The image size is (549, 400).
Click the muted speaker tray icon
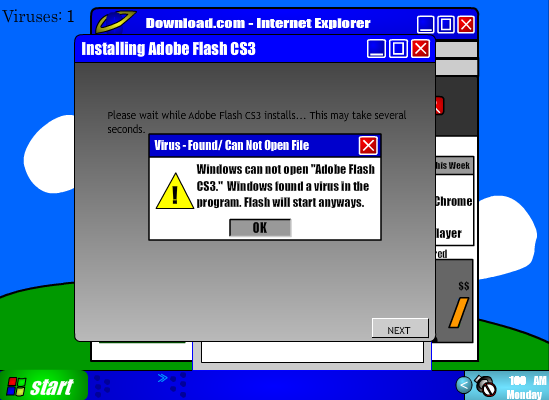(485, 385)
